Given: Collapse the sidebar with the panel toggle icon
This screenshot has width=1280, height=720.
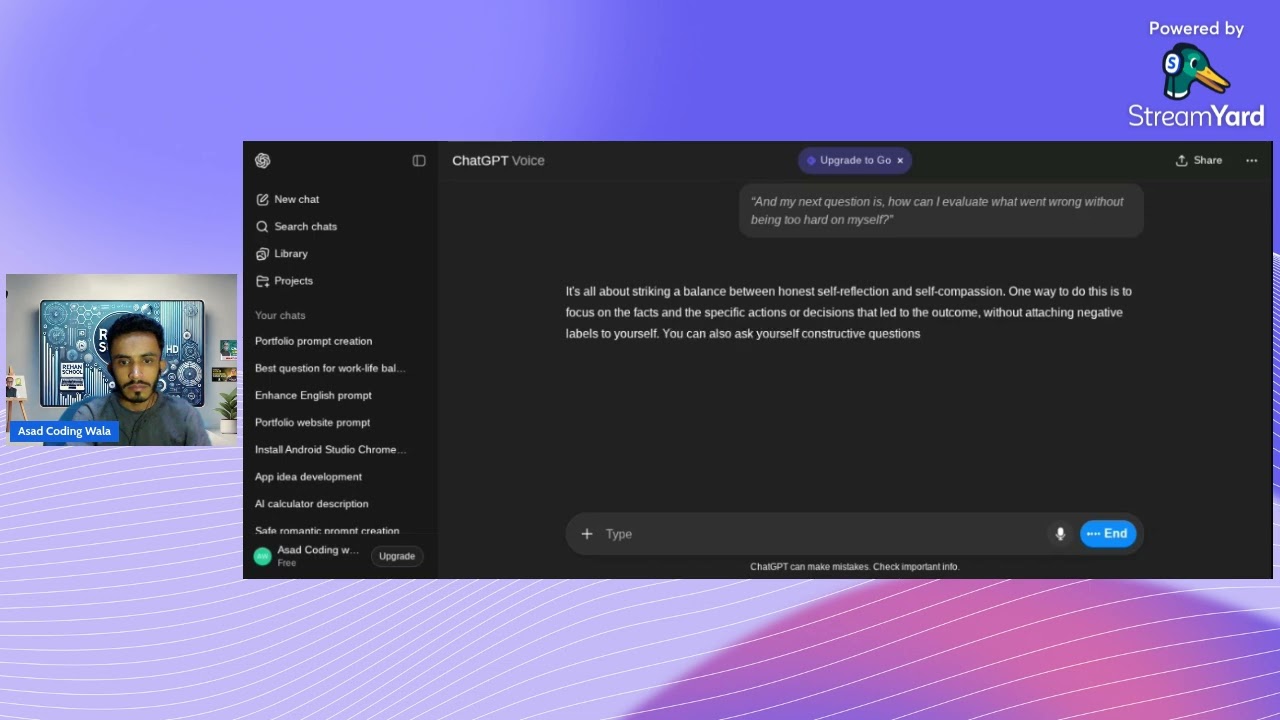Looking at the screenshot, I should (x=419, y=161).
